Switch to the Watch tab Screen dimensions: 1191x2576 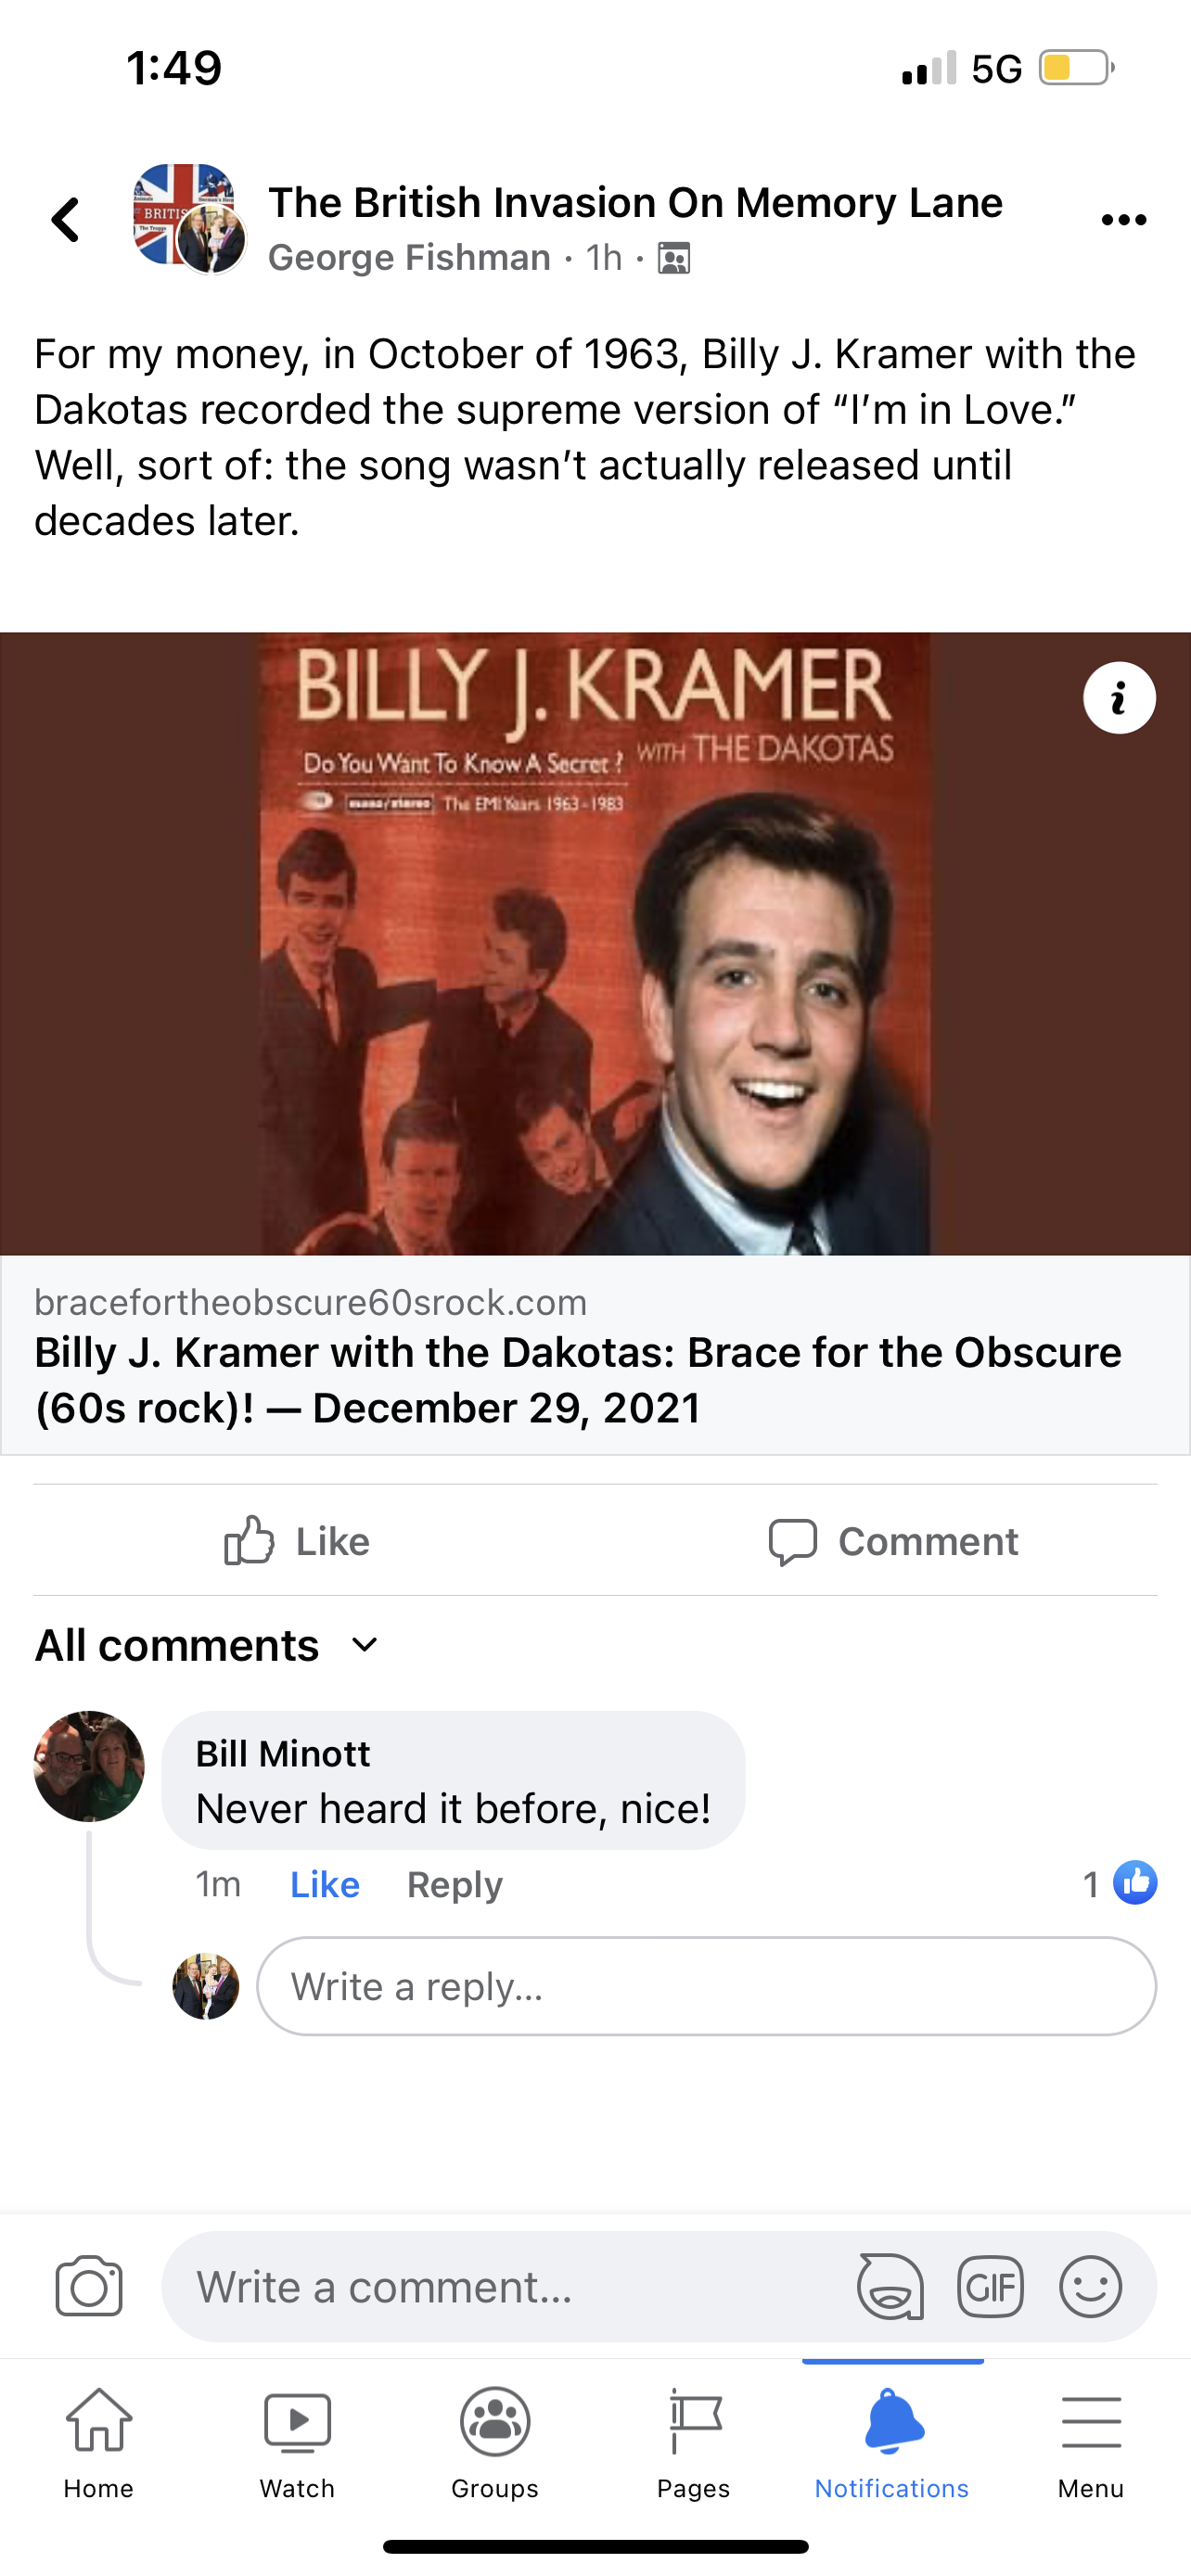tap(297, 2441)
